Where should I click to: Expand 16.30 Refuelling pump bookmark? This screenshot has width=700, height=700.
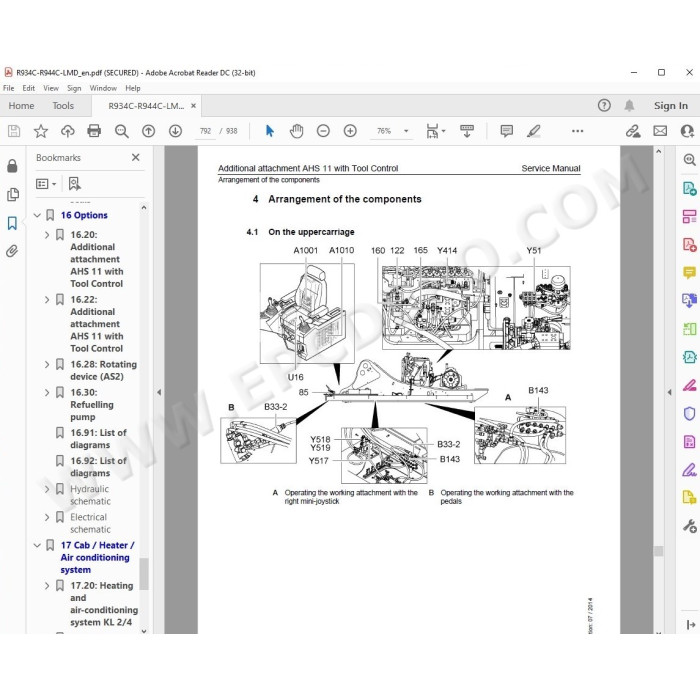coord(47,392)
